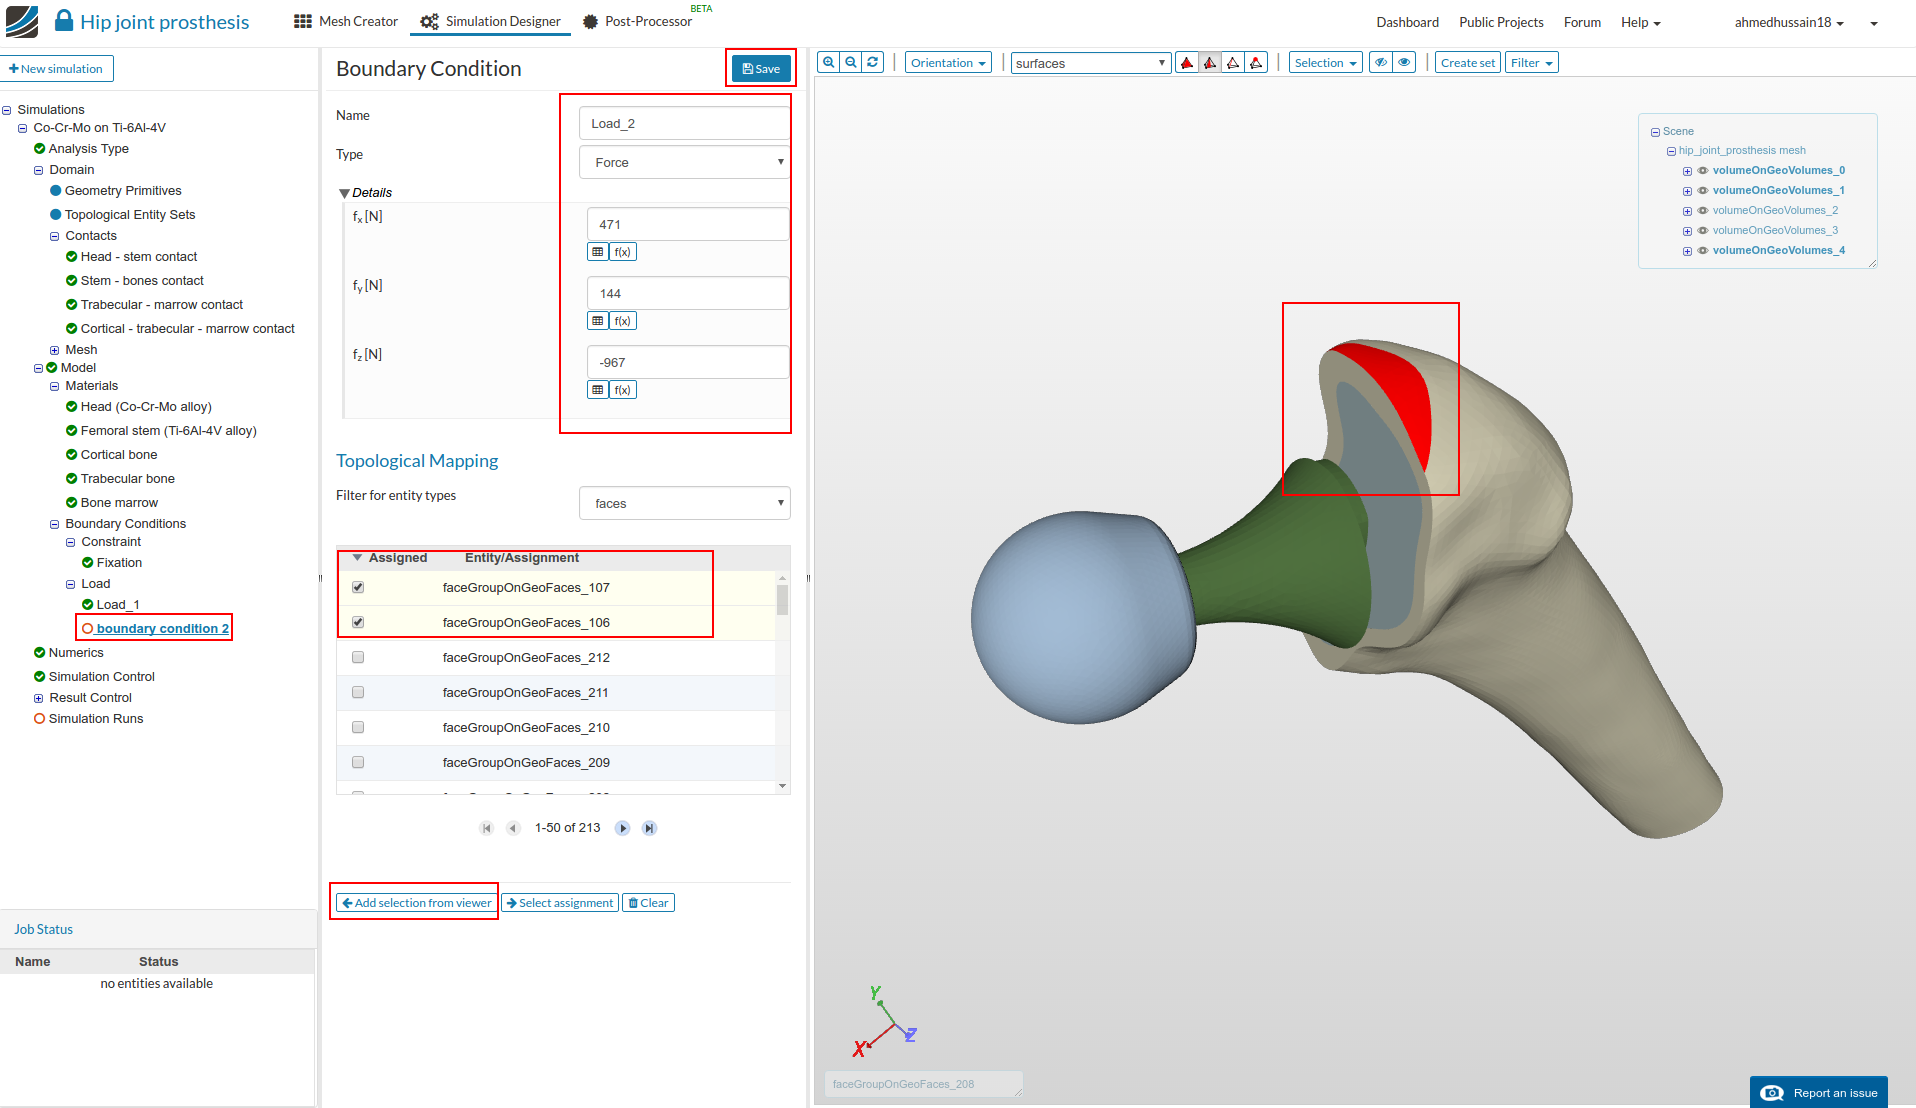Expand the Mesh tree node
1916x1108 pixels.
(x=55, y=350)
